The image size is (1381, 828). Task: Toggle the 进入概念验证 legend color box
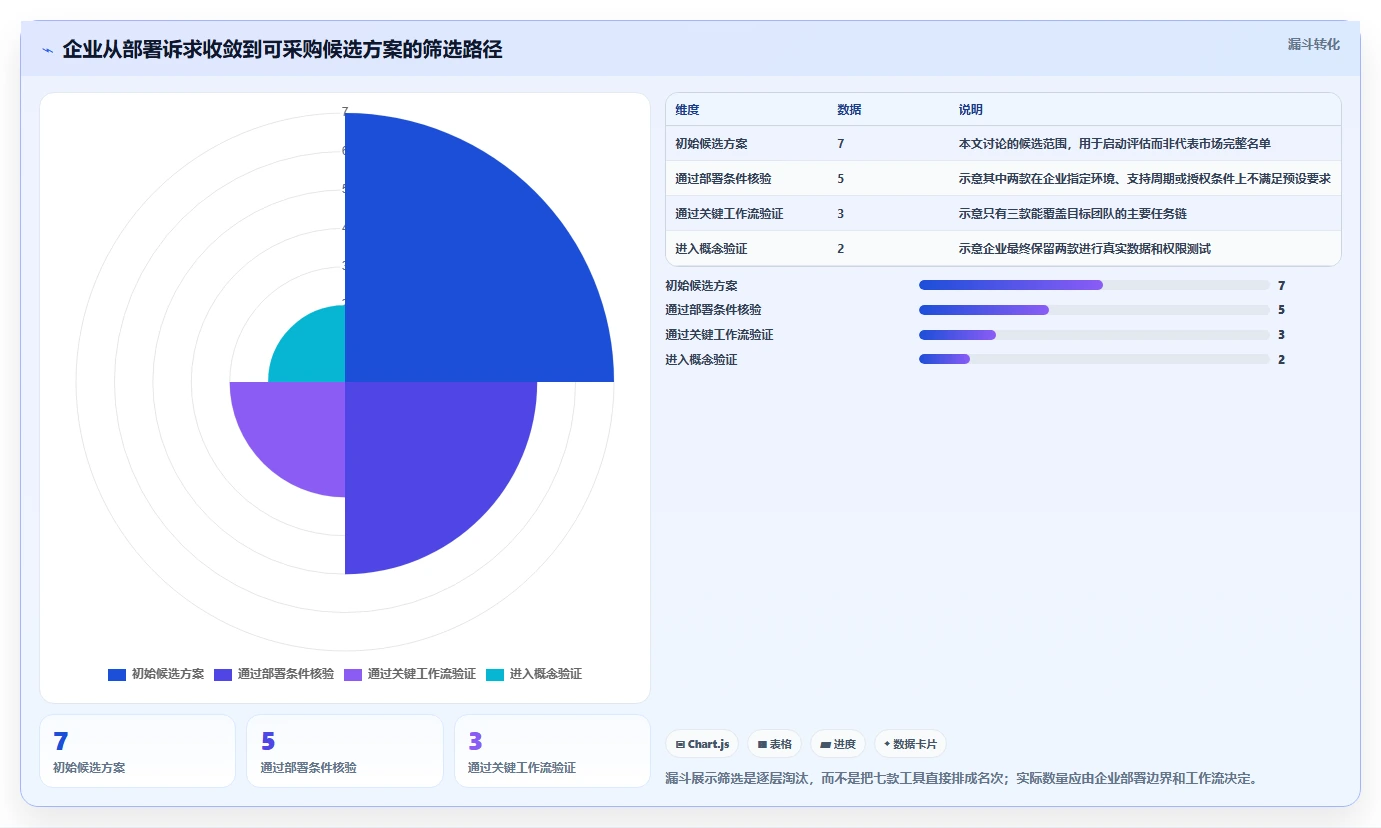495,674
